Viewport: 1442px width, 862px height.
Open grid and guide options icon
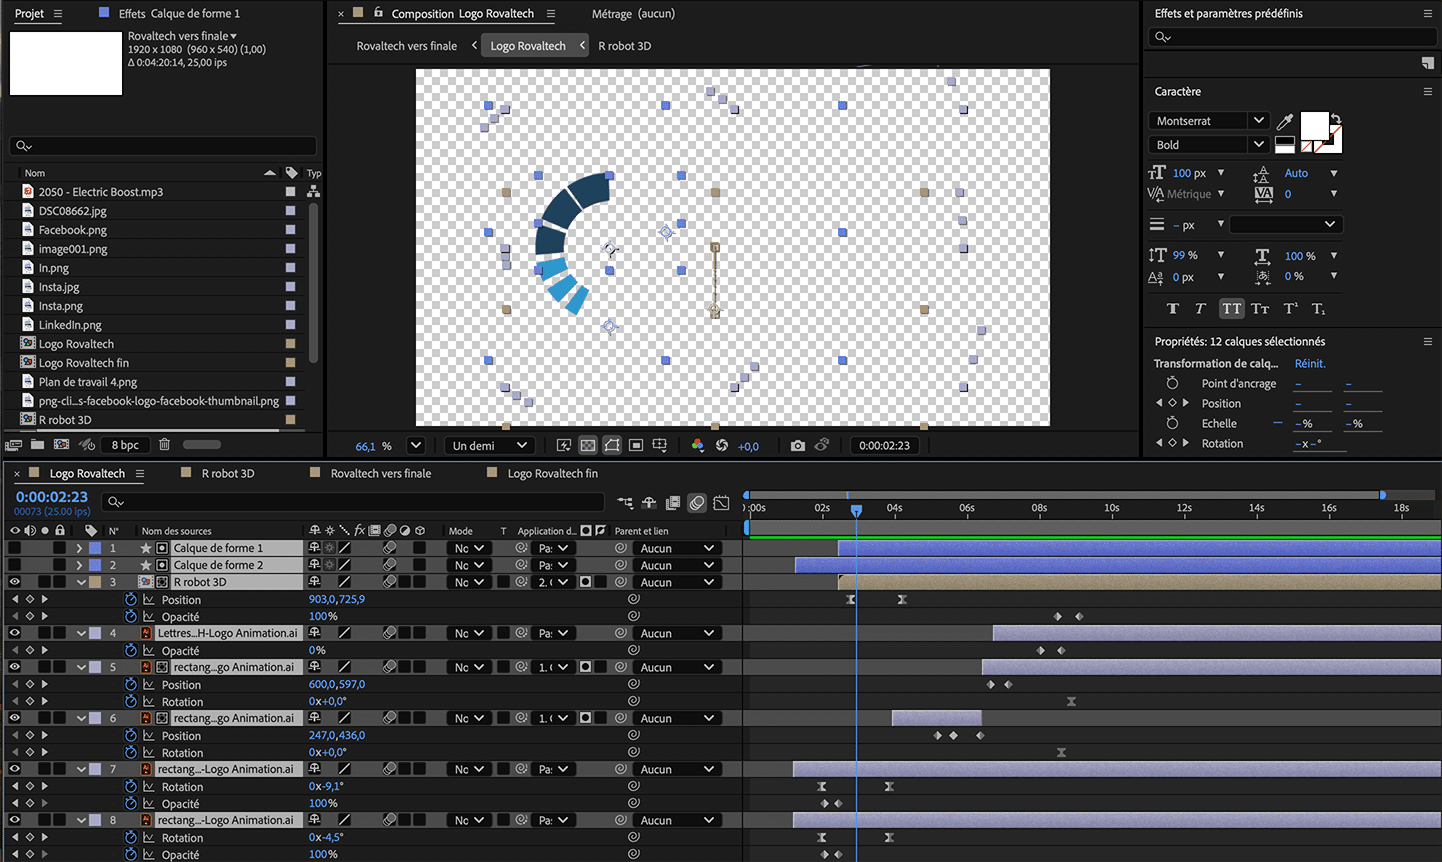660,446
